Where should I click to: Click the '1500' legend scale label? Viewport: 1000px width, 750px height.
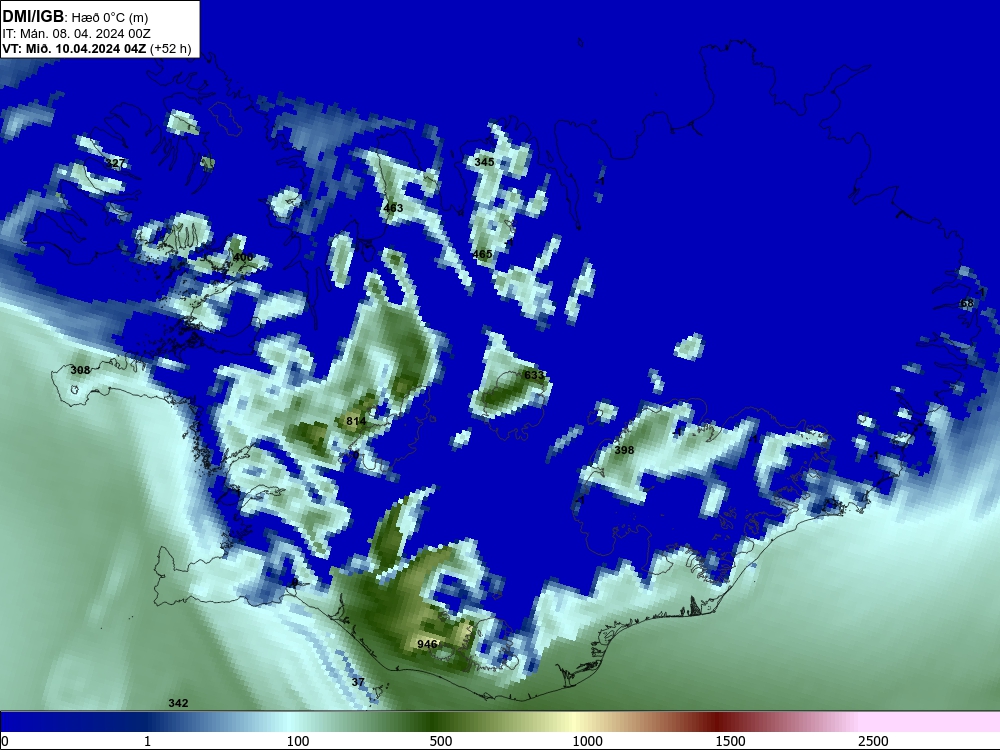pos(730,741)
